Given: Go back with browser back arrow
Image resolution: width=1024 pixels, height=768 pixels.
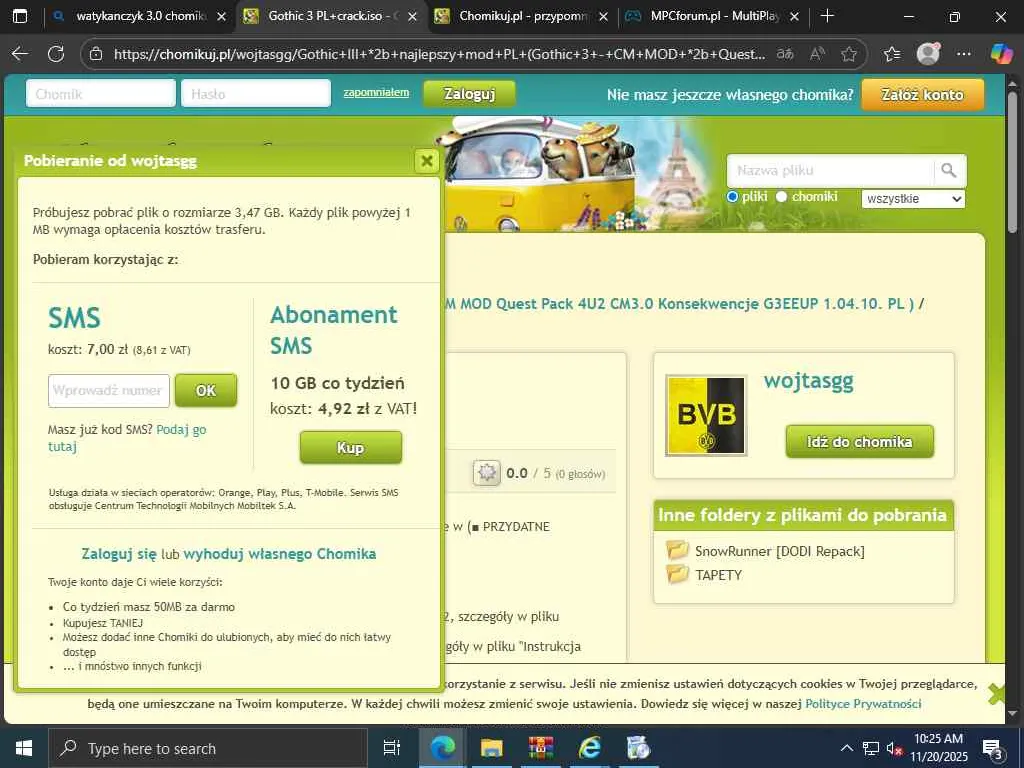Looking at the screenshot, I should [20, 54].
